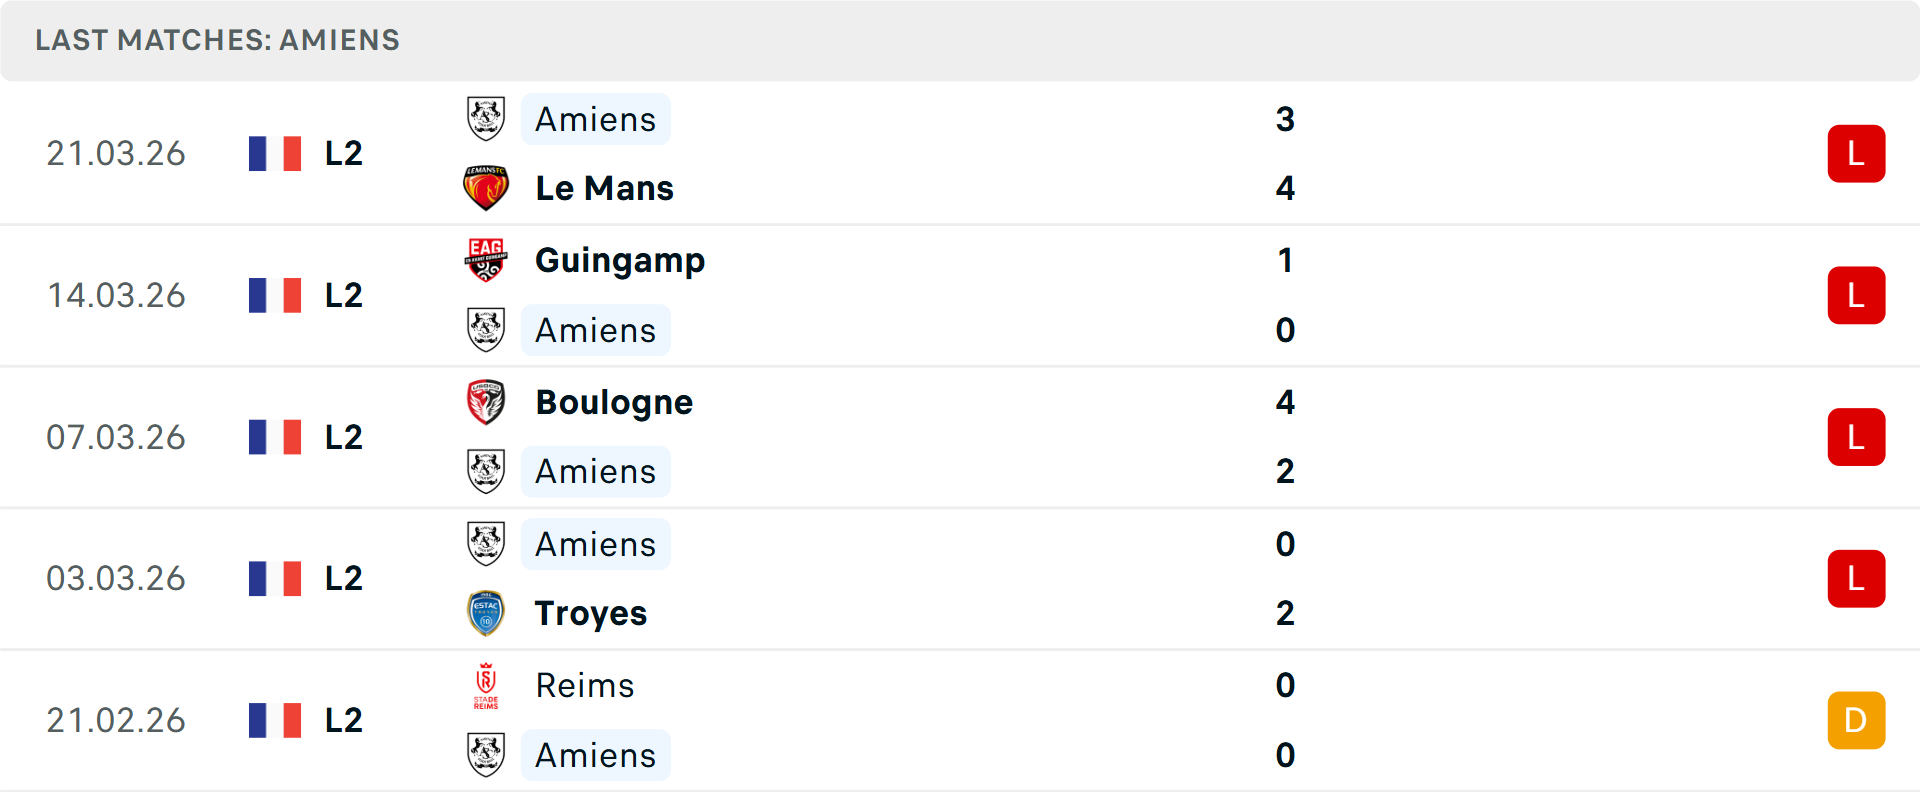Click the loss badge for Boulogne match
1920x792 pixels.
click(x=1856, y=437)
